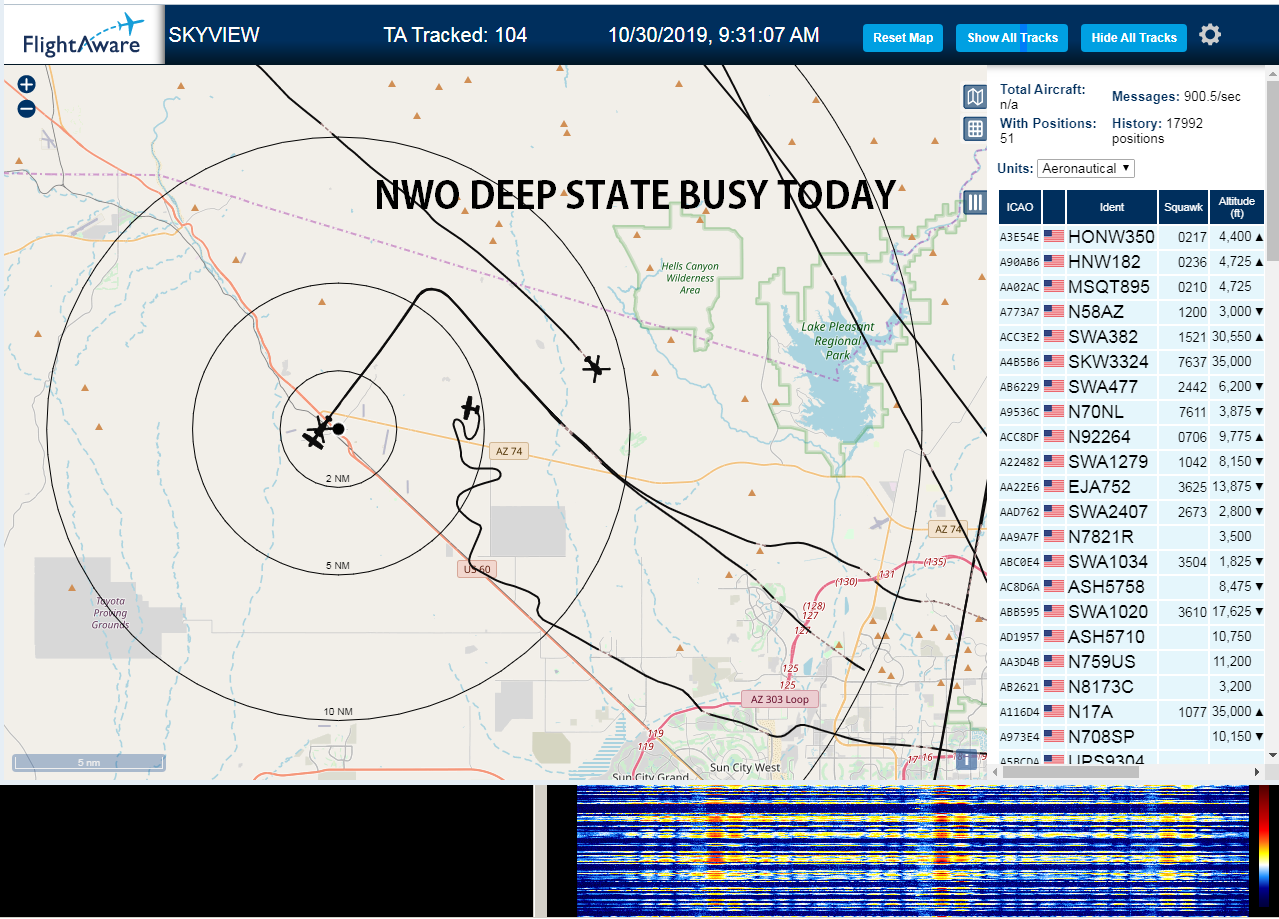Select N8173C aircraft row
This screenshot has height=919, width=1279.
[1132, 687]
